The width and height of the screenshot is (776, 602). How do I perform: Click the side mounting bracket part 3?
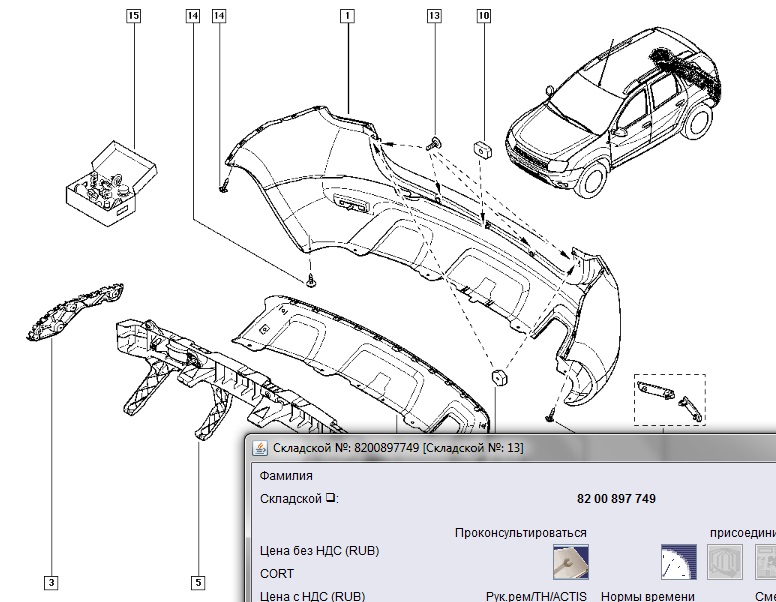tap(72, 312)
